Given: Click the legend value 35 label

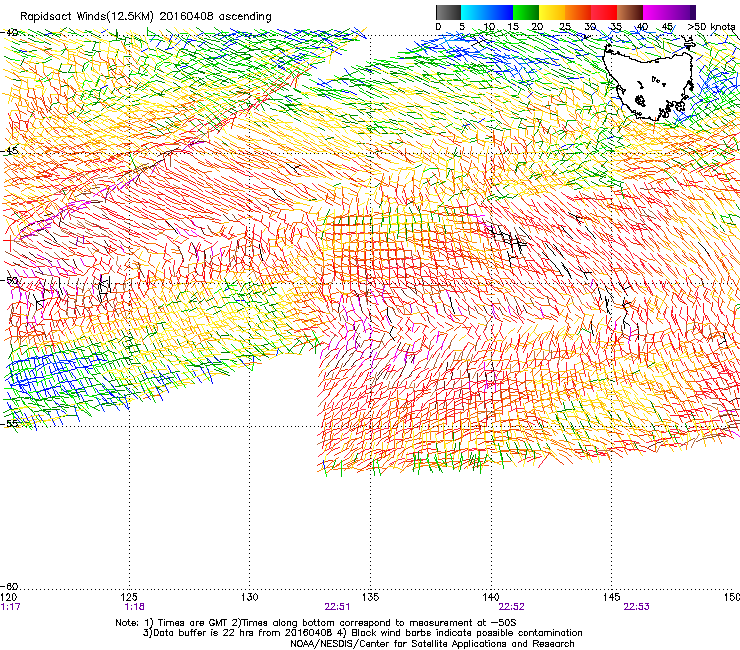Looking at the screenshot, I should [x=616, y=27].
